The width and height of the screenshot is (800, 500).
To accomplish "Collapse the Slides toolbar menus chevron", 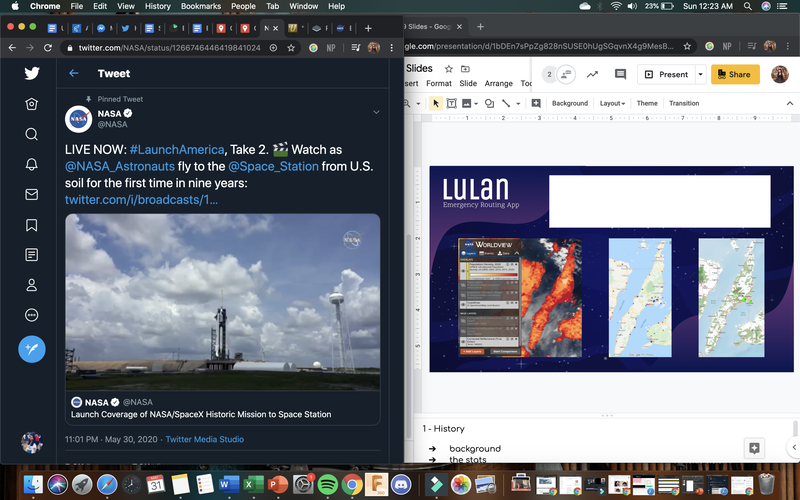I will click(790, 103).
